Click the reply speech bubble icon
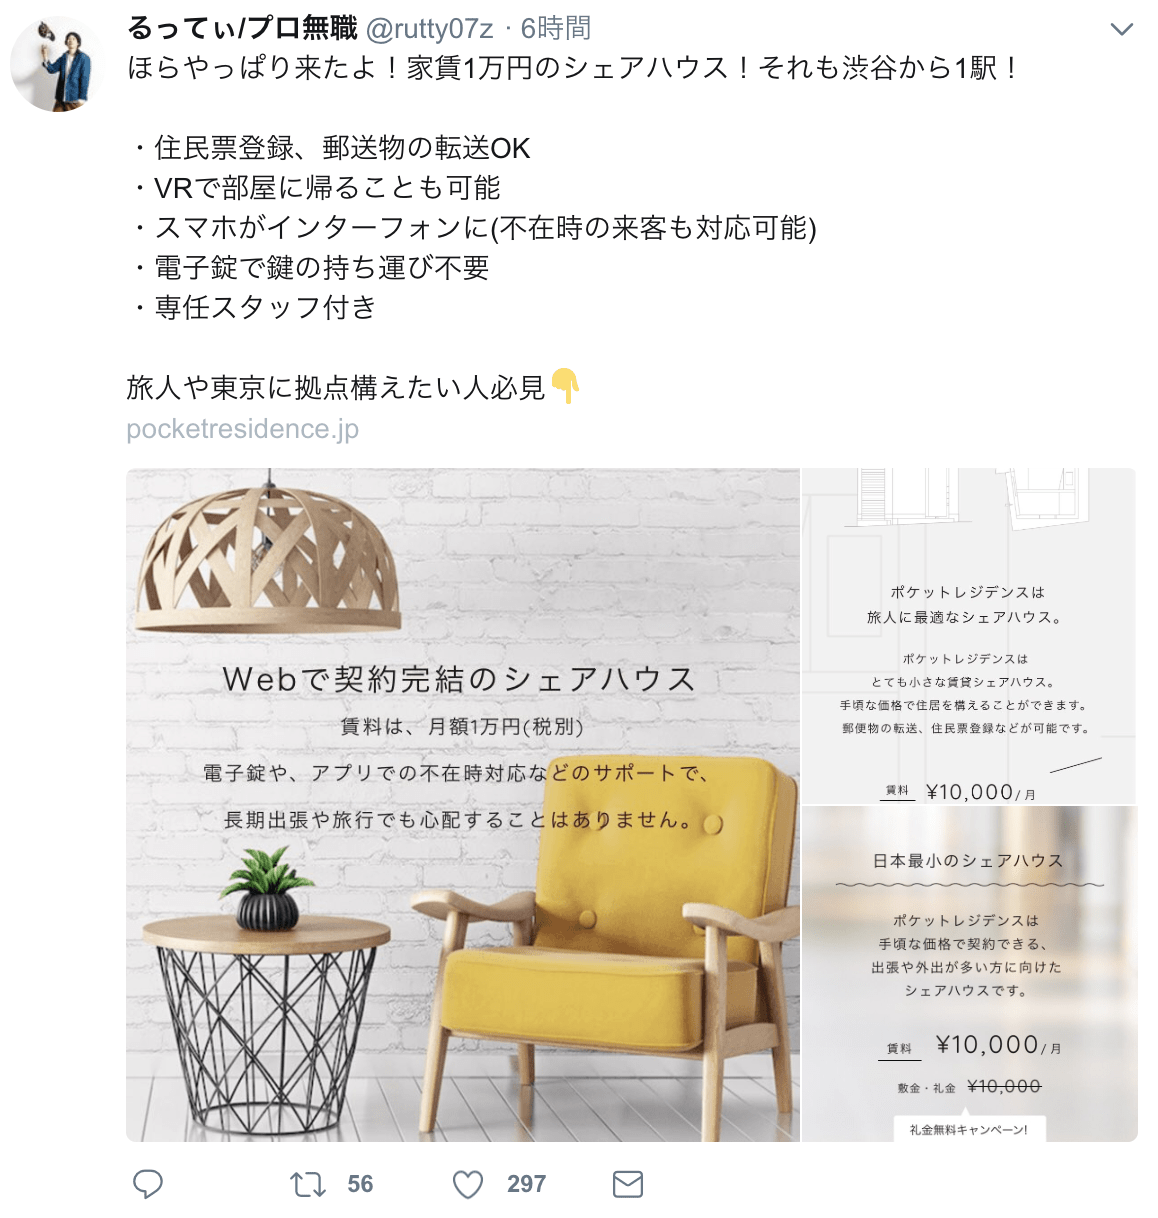Viewport: 1158px width, 1218px height. [148, 1184]
